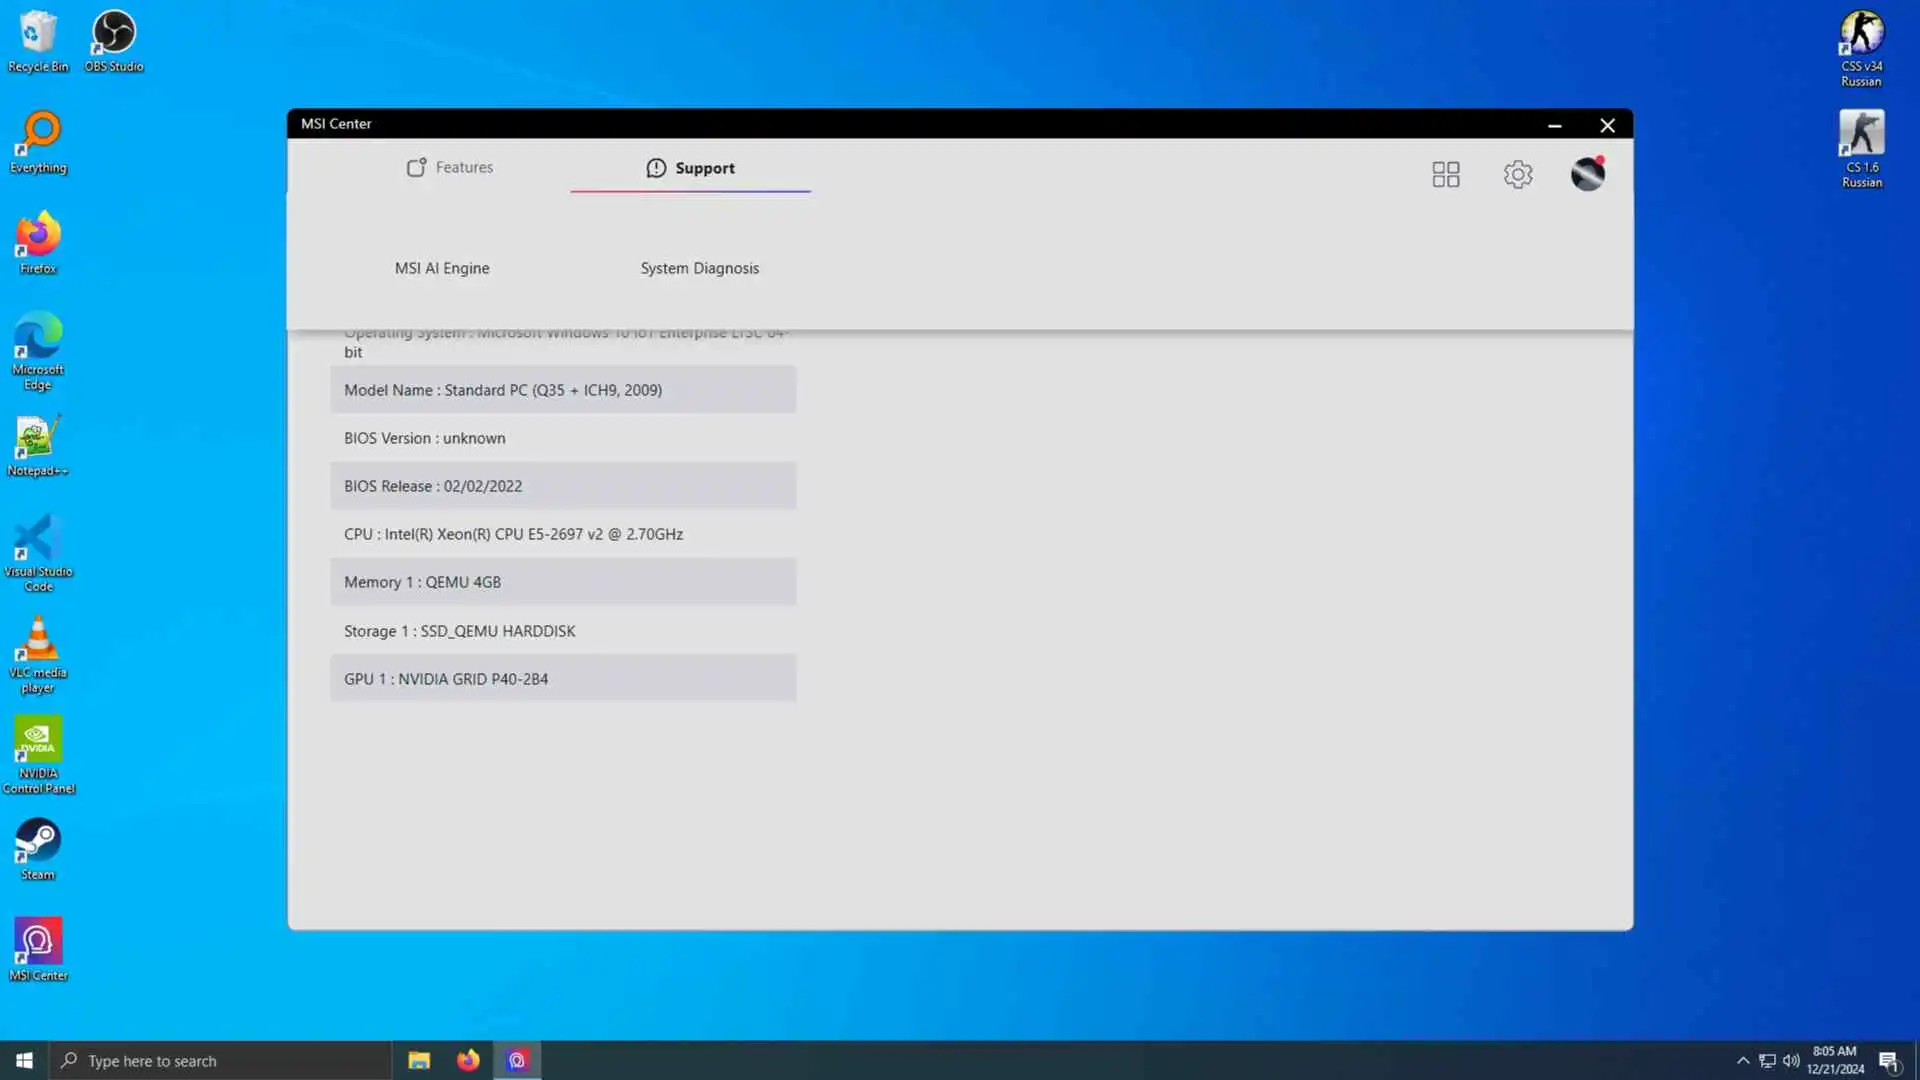Select the GPU 1 NVIDIA GRID row
This screenshot has height=1080, width=1920.
[x=562, y=679]
